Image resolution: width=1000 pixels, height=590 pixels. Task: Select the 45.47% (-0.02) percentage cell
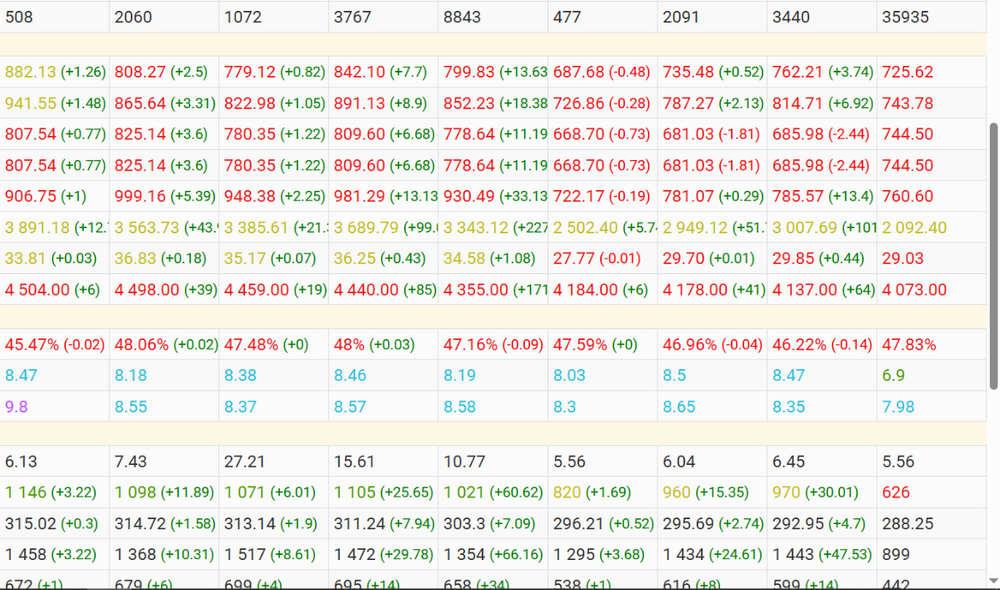[x=54, y=345]
